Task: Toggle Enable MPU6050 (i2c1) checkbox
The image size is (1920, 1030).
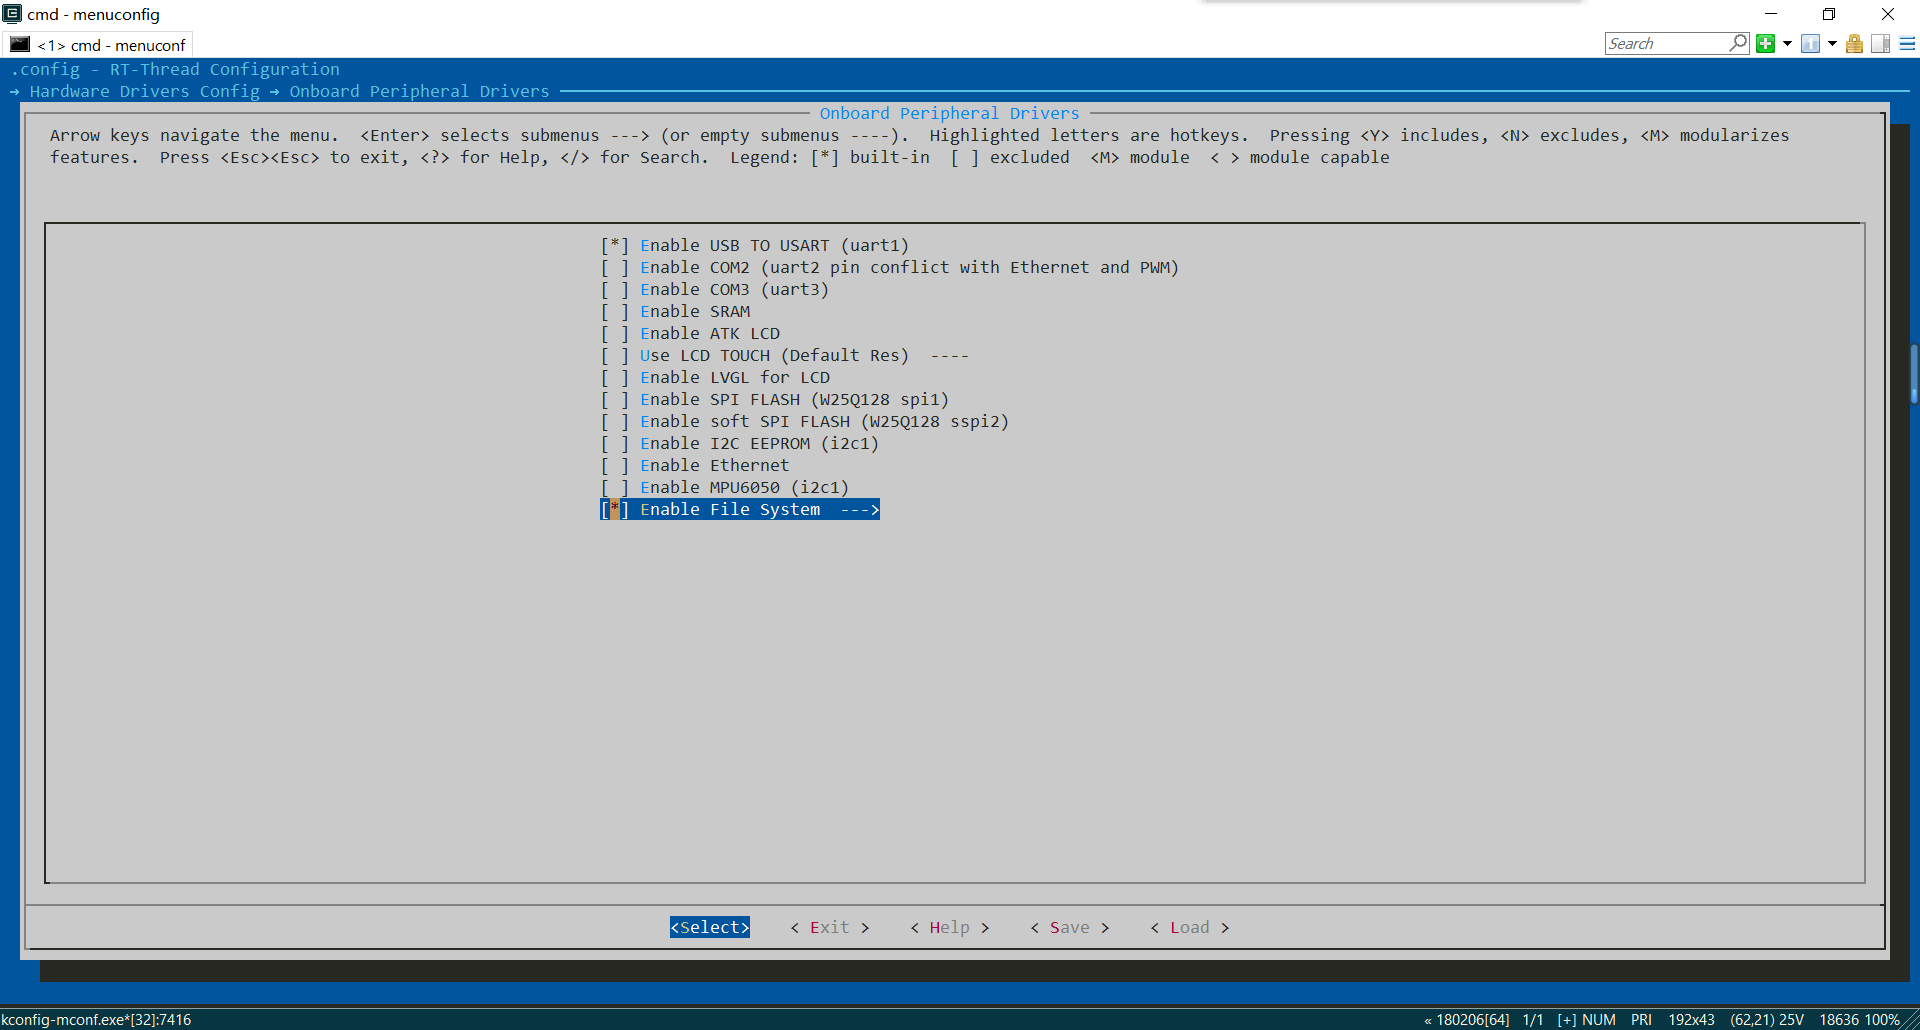Action: (x=615, y=487)
